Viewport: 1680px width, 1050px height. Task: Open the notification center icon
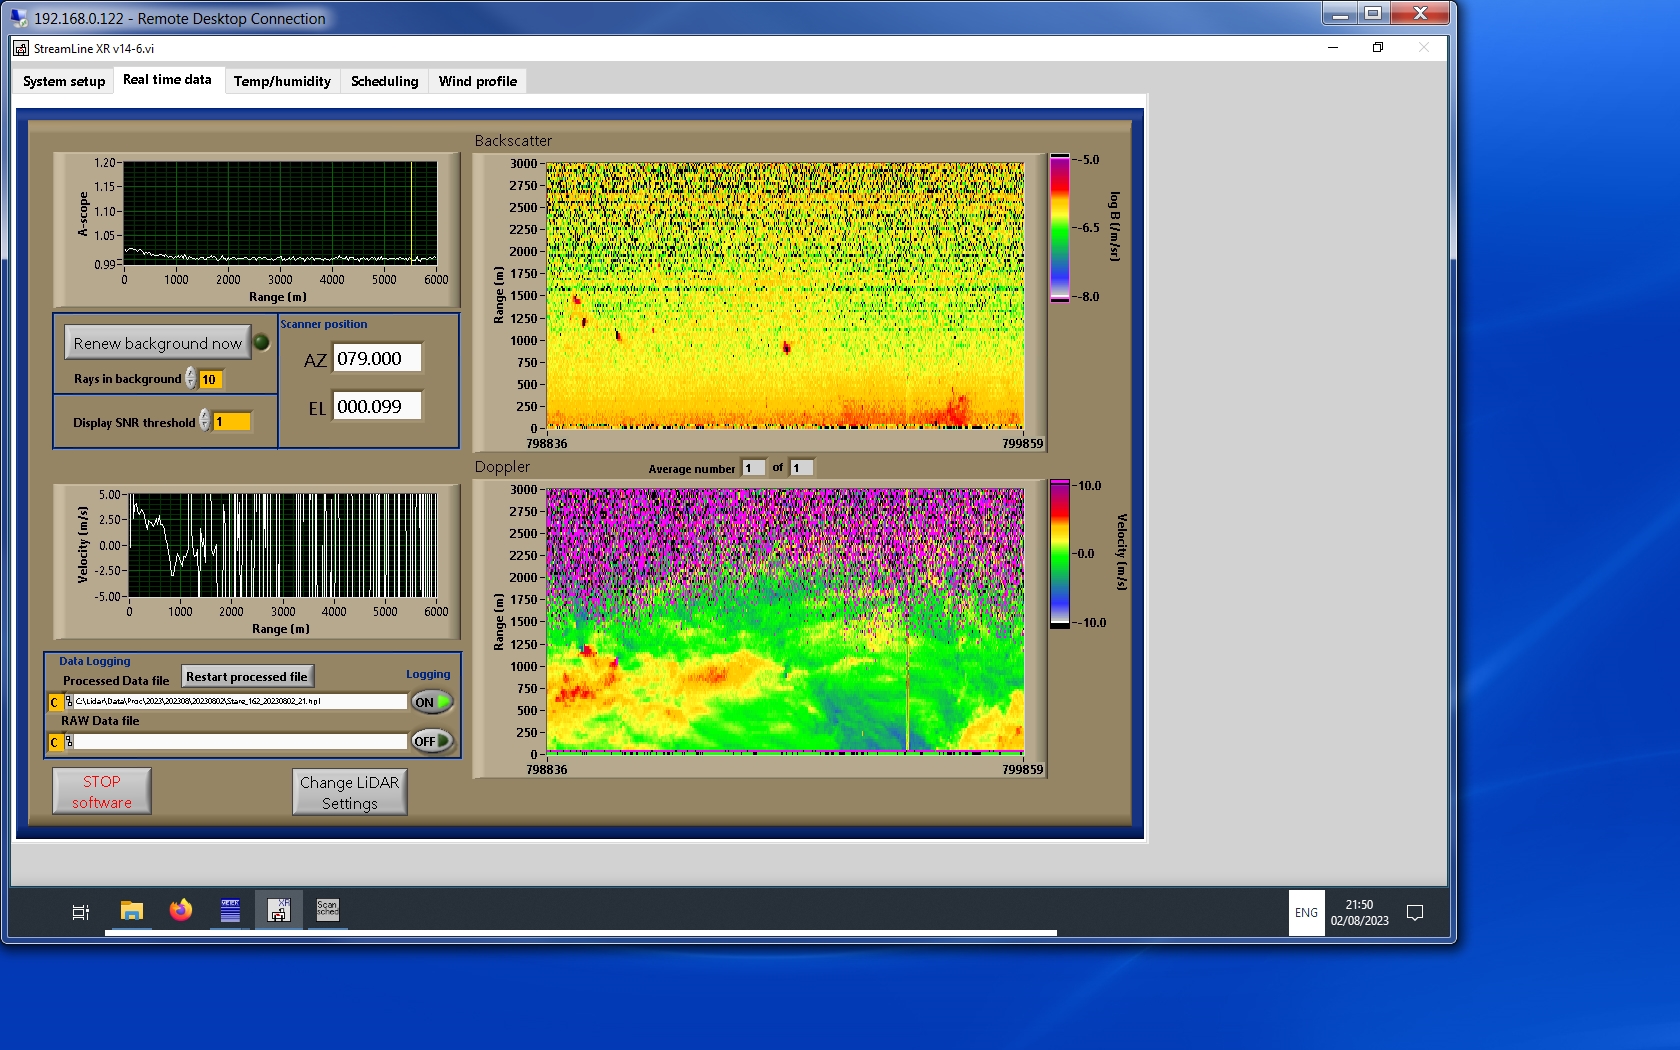[1415, 912]
